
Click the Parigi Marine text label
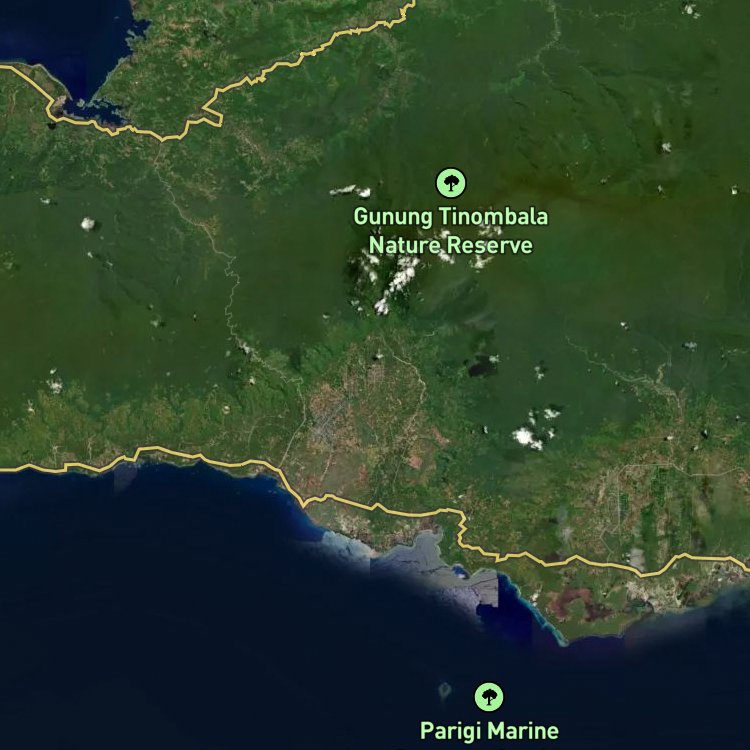(489, 730)
